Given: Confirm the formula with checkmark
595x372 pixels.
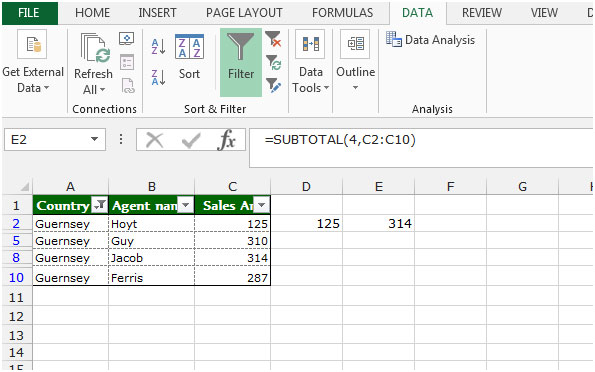Looking at the screenshot, I should coord(191,140).
